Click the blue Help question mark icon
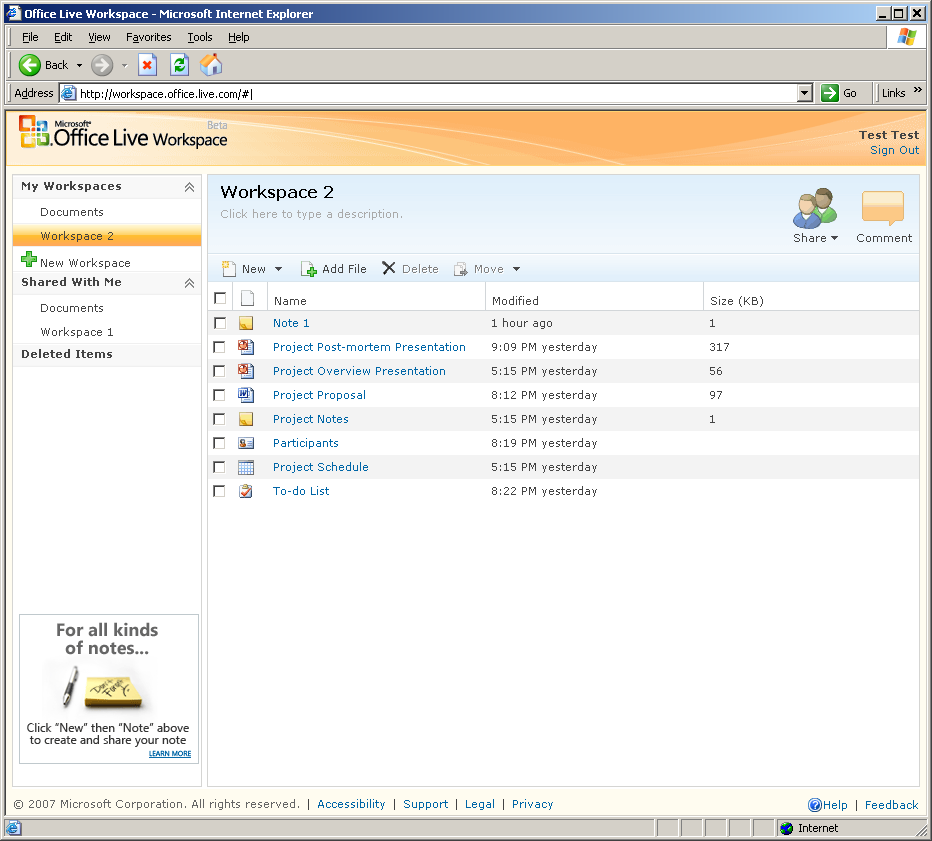This screenshot has height=841, width=932. point(814,805)
